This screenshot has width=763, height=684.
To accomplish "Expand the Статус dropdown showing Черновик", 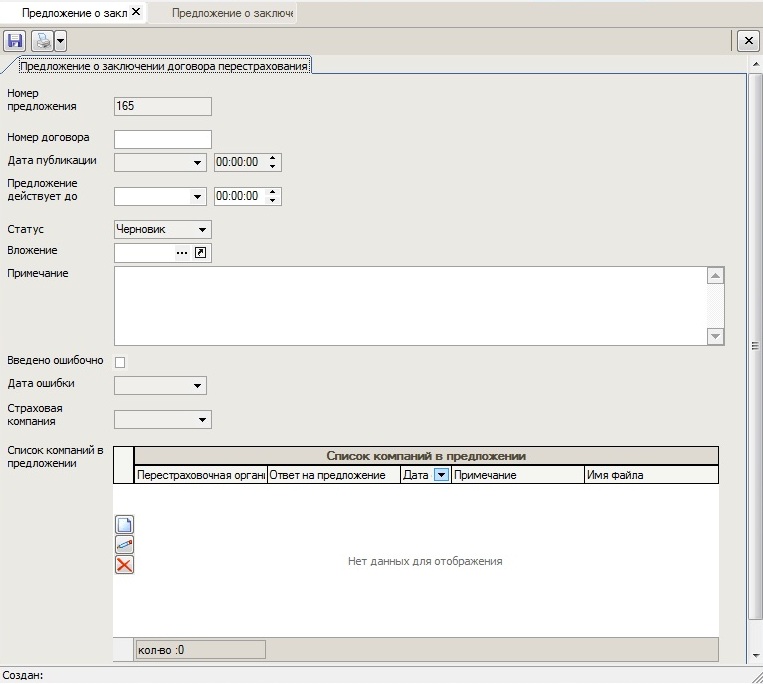I will (202, 230).
